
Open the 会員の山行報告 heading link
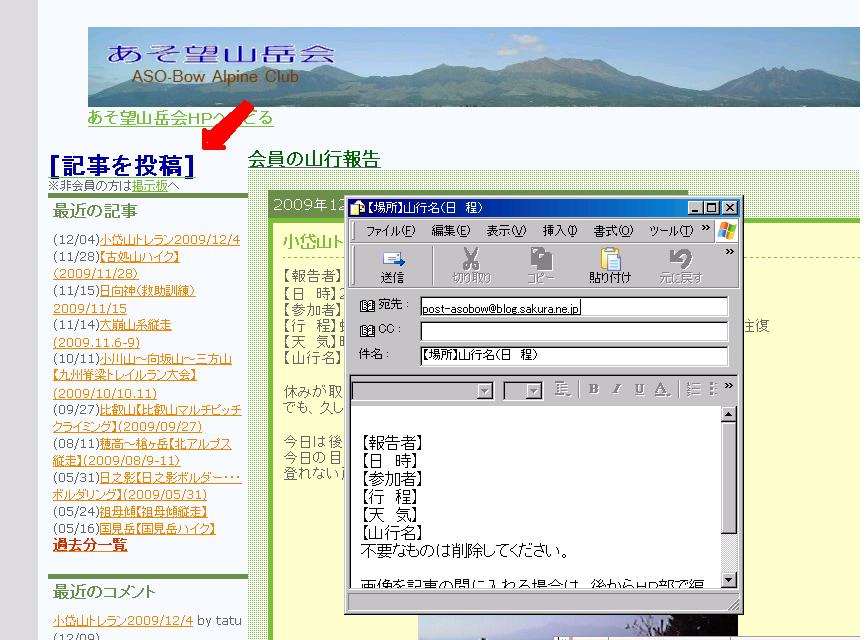tap(314, 159)
